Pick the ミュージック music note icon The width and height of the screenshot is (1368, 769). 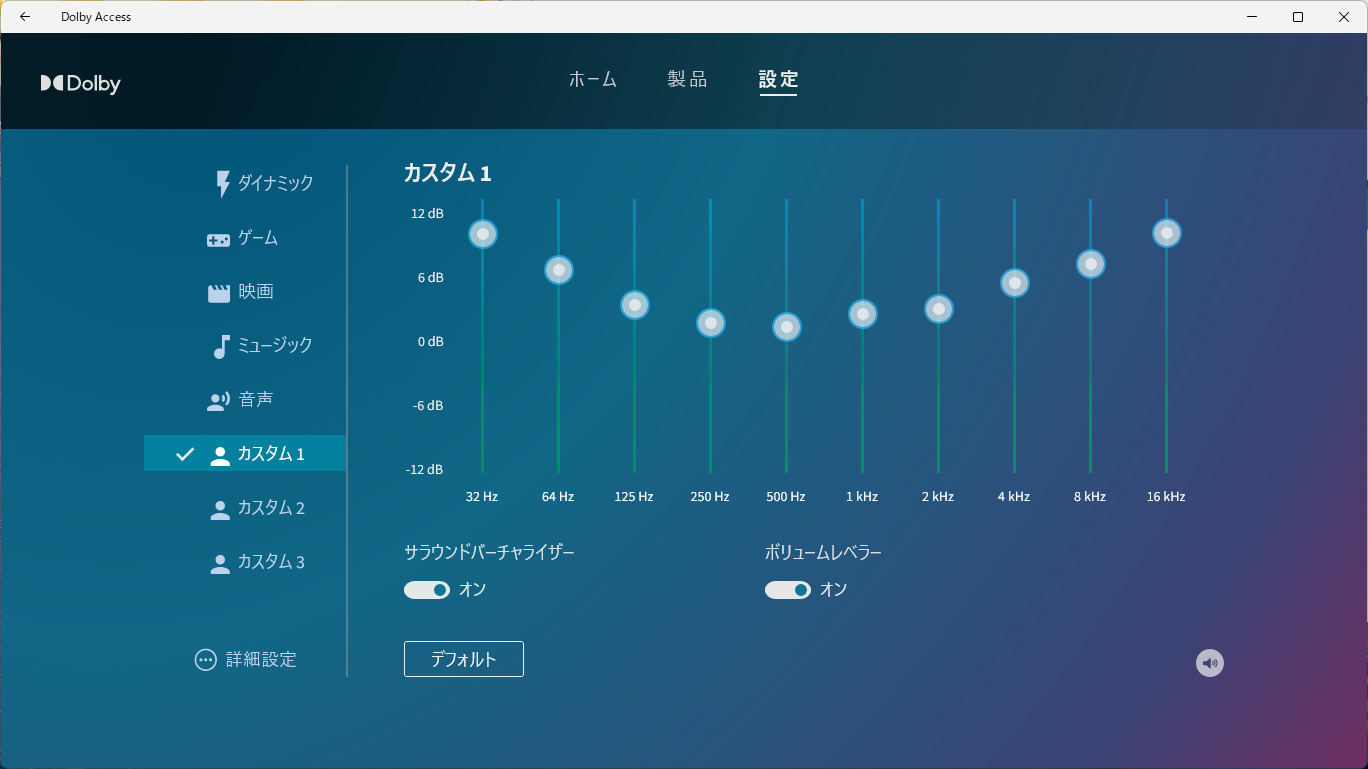tap(221, 346)
